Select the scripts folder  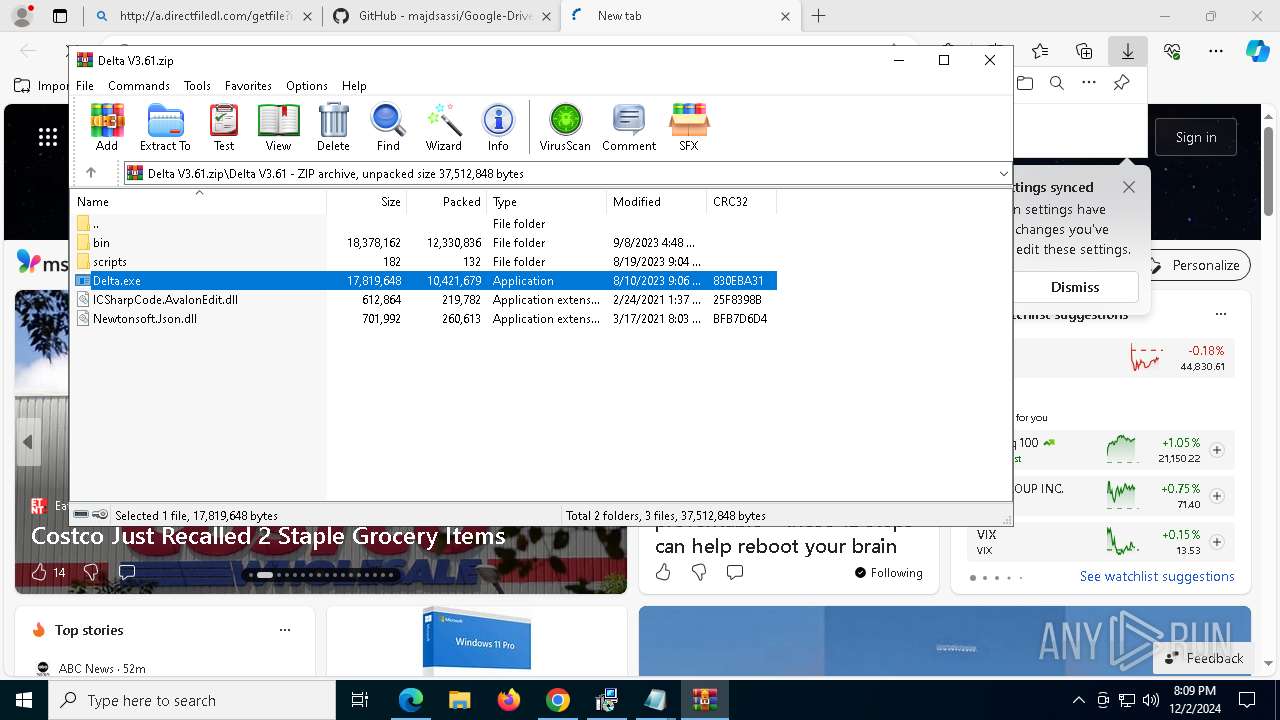click(424, 262)
